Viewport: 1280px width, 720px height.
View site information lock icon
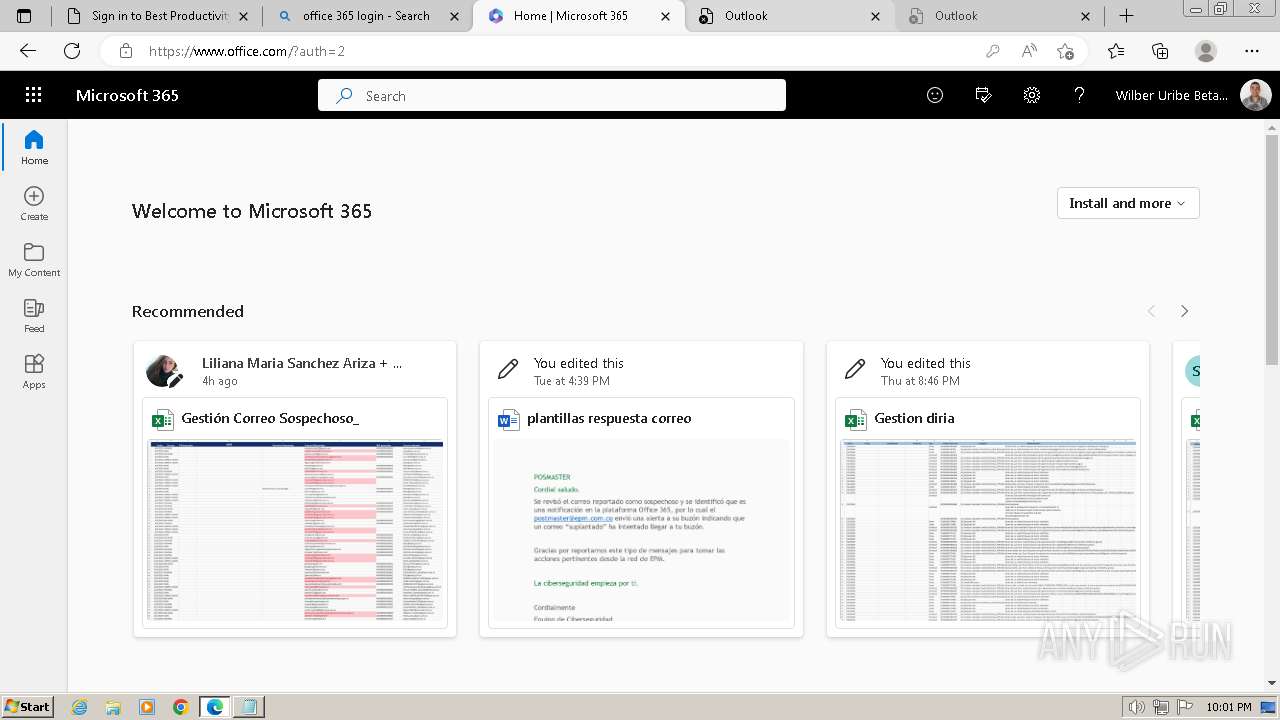click(x=125, y=51)
